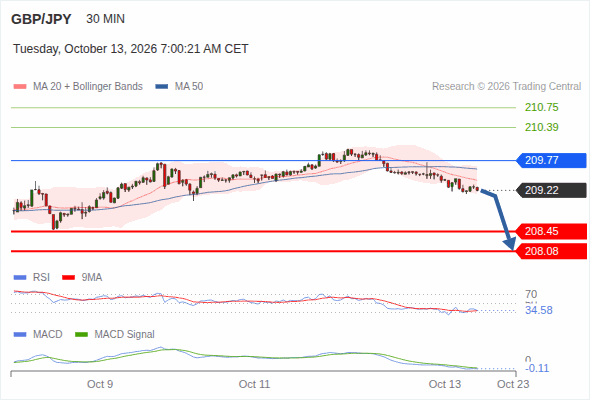Screen dimensions: 590x400
Task: Click the black 209.22 current price tag
Action: [x=551, y=190]
